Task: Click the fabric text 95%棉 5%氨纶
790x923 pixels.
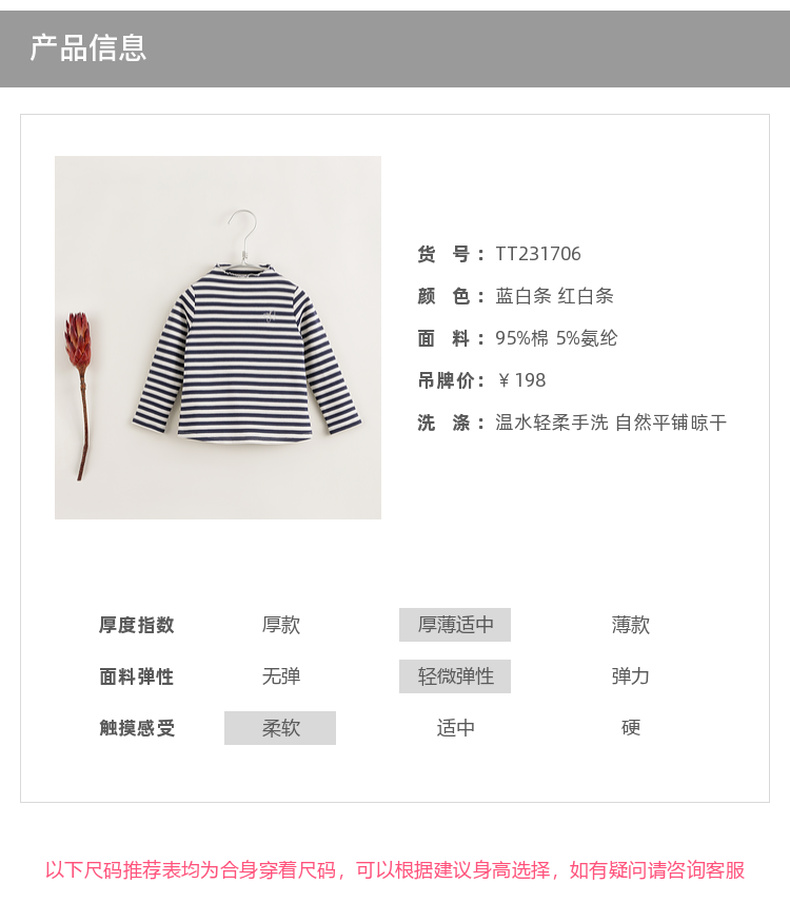Action: [556, 338]
